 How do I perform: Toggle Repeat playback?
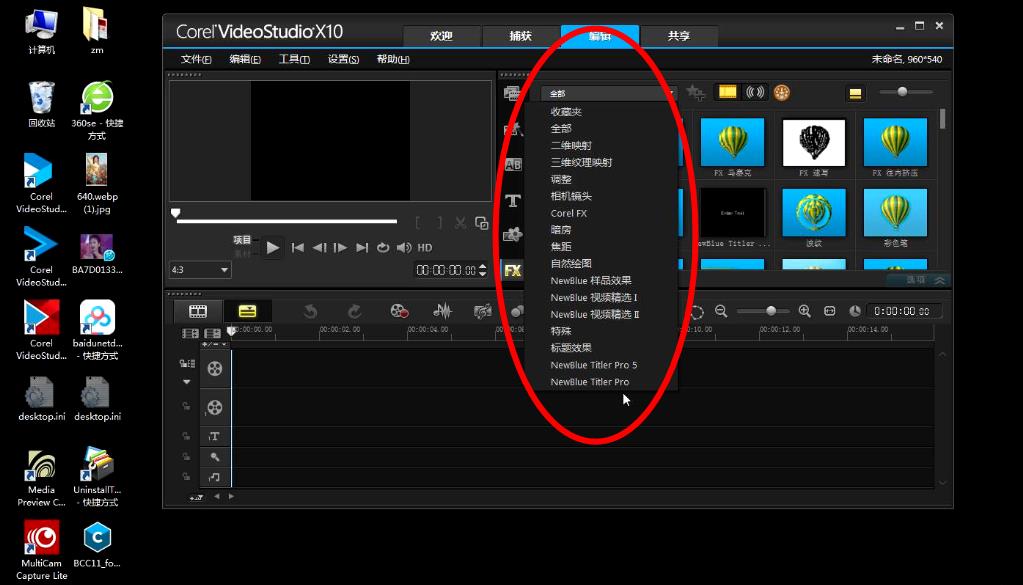383,247
